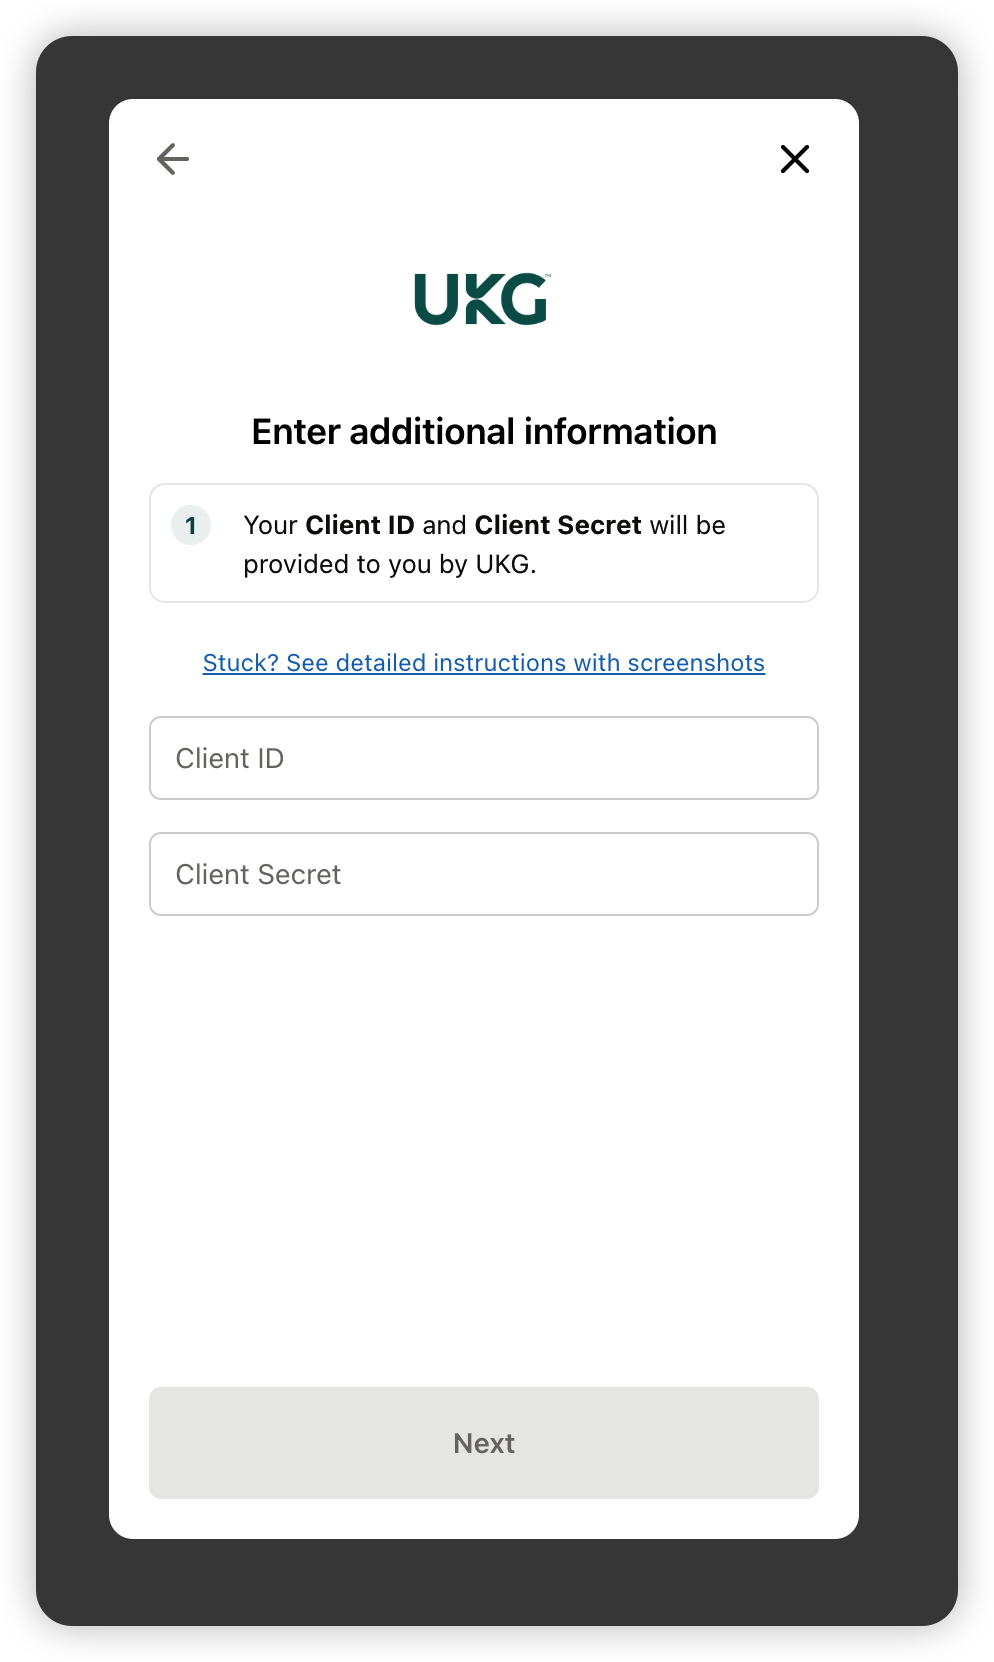Click "provided to you by UKG." text

(390, 564)
